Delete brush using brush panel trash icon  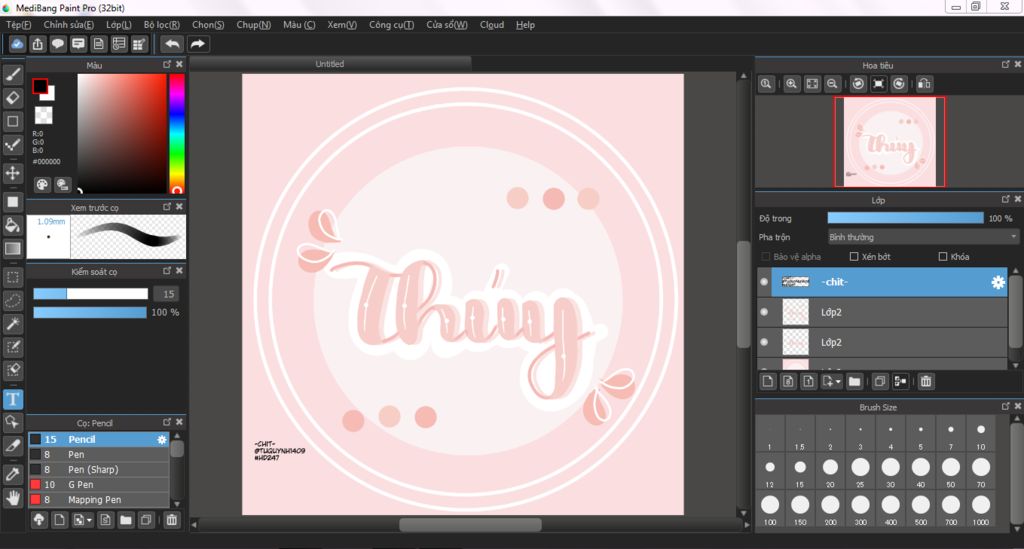172,520
